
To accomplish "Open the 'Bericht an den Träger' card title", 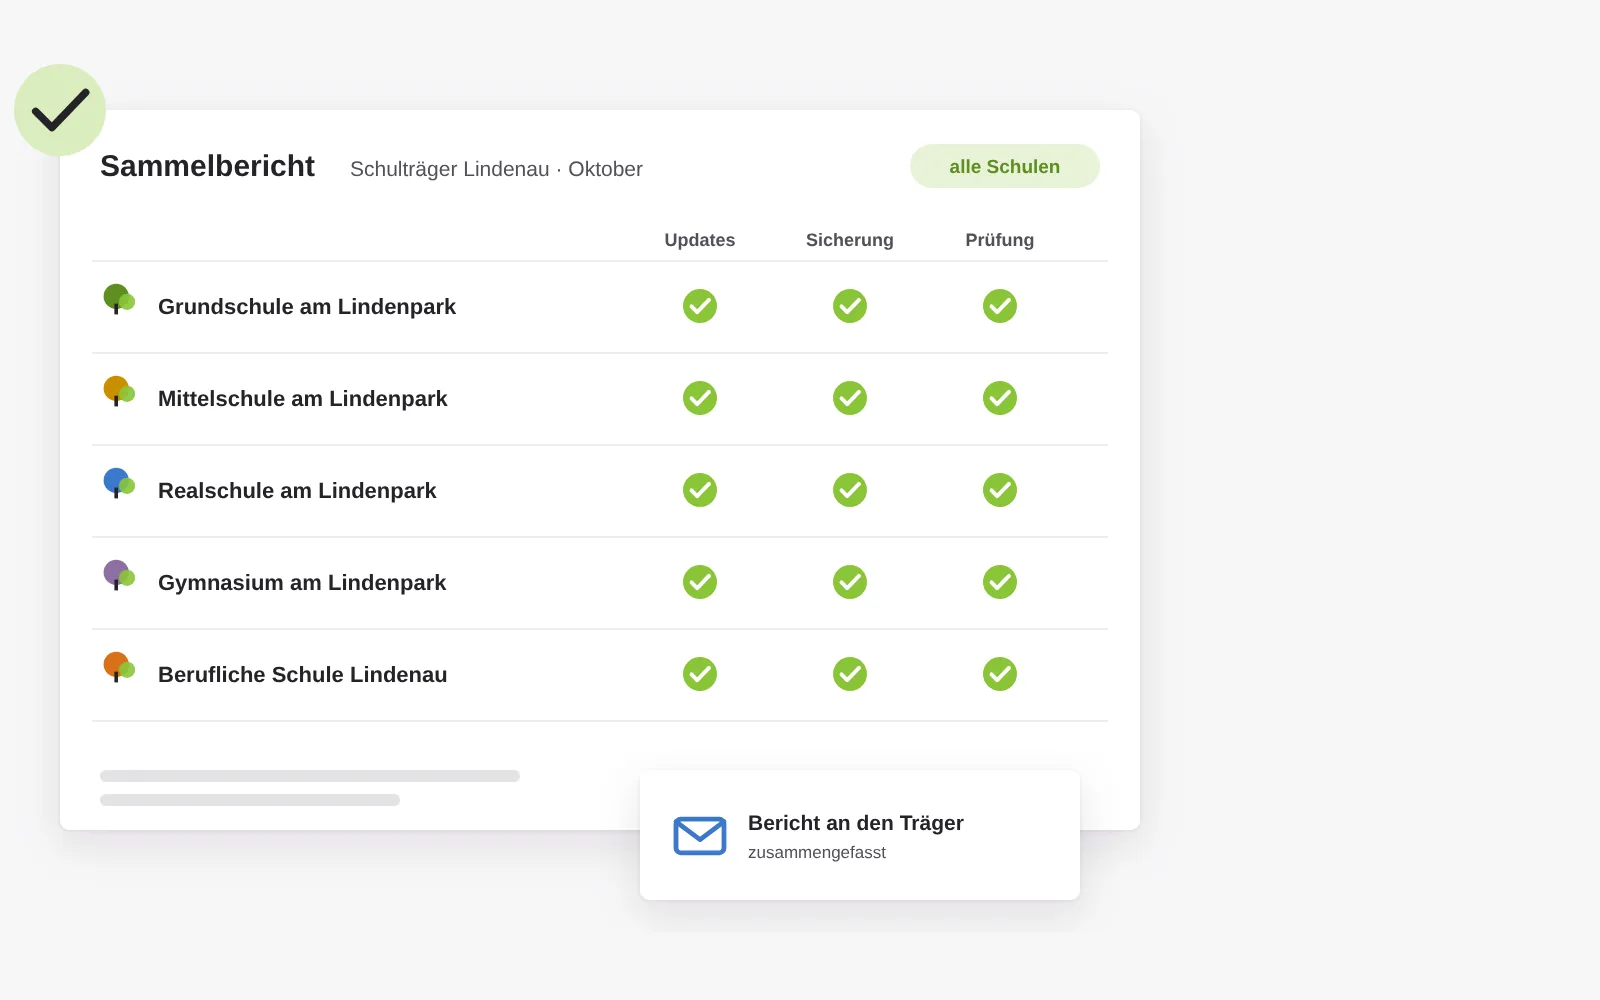I will point(856,823).
